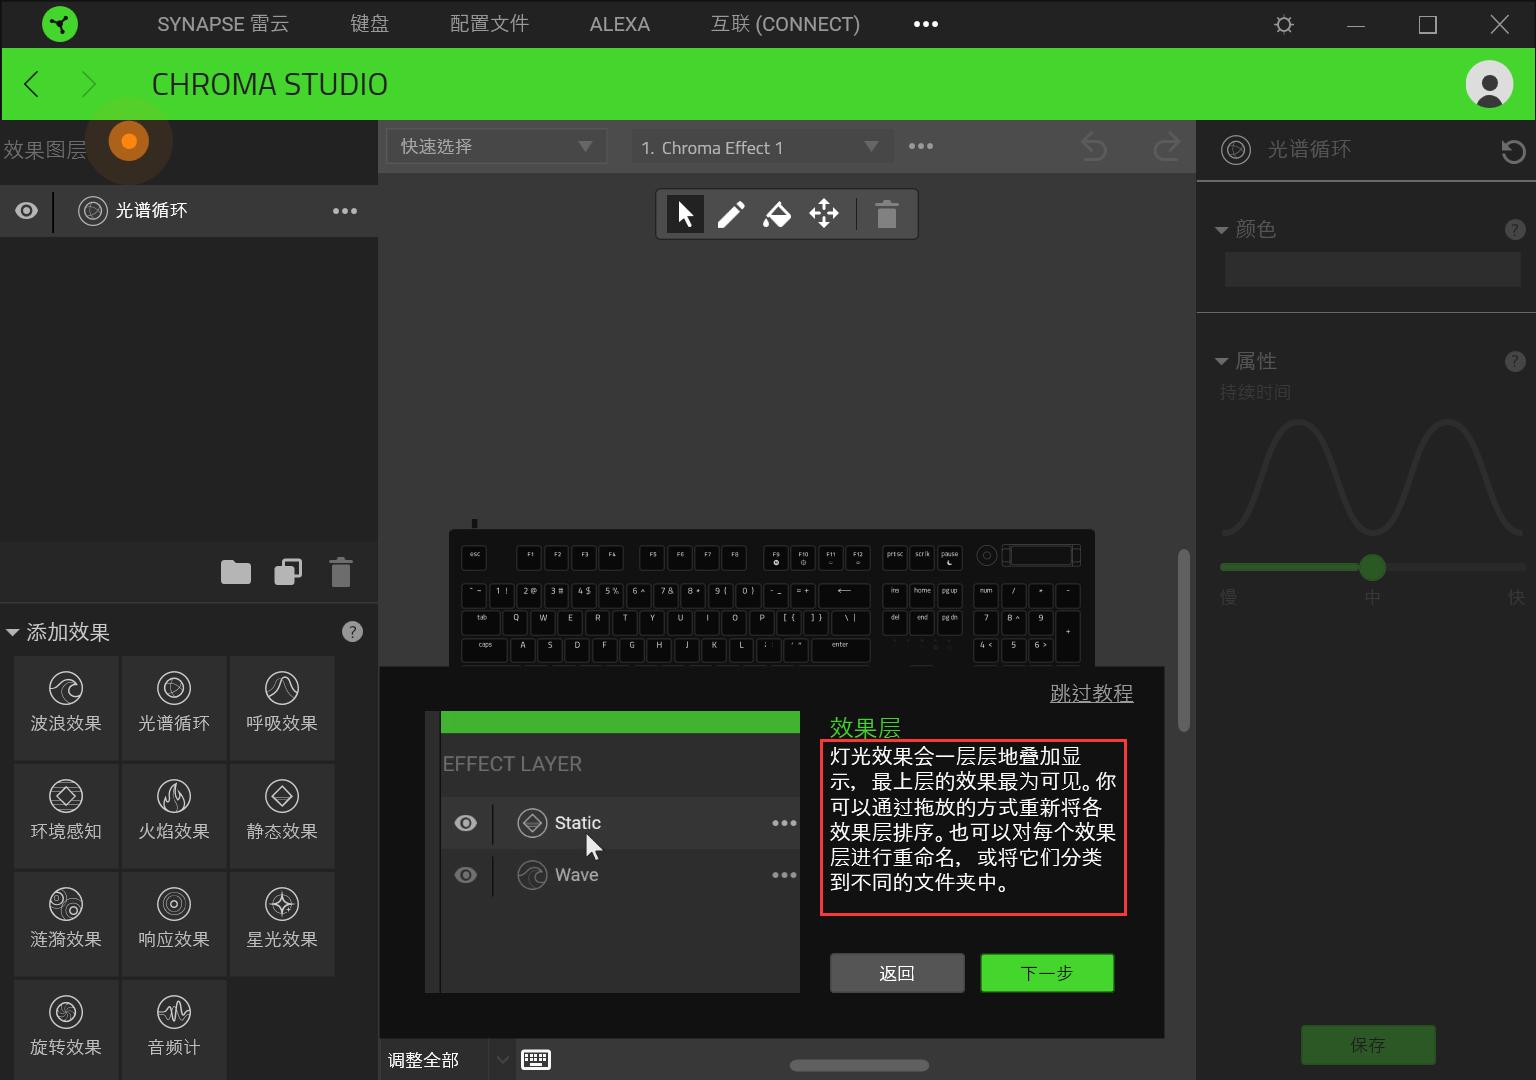This screenshot has height=1080, width=1536.
Task: Open settings with the gear icon
Action: point(1284,25)
